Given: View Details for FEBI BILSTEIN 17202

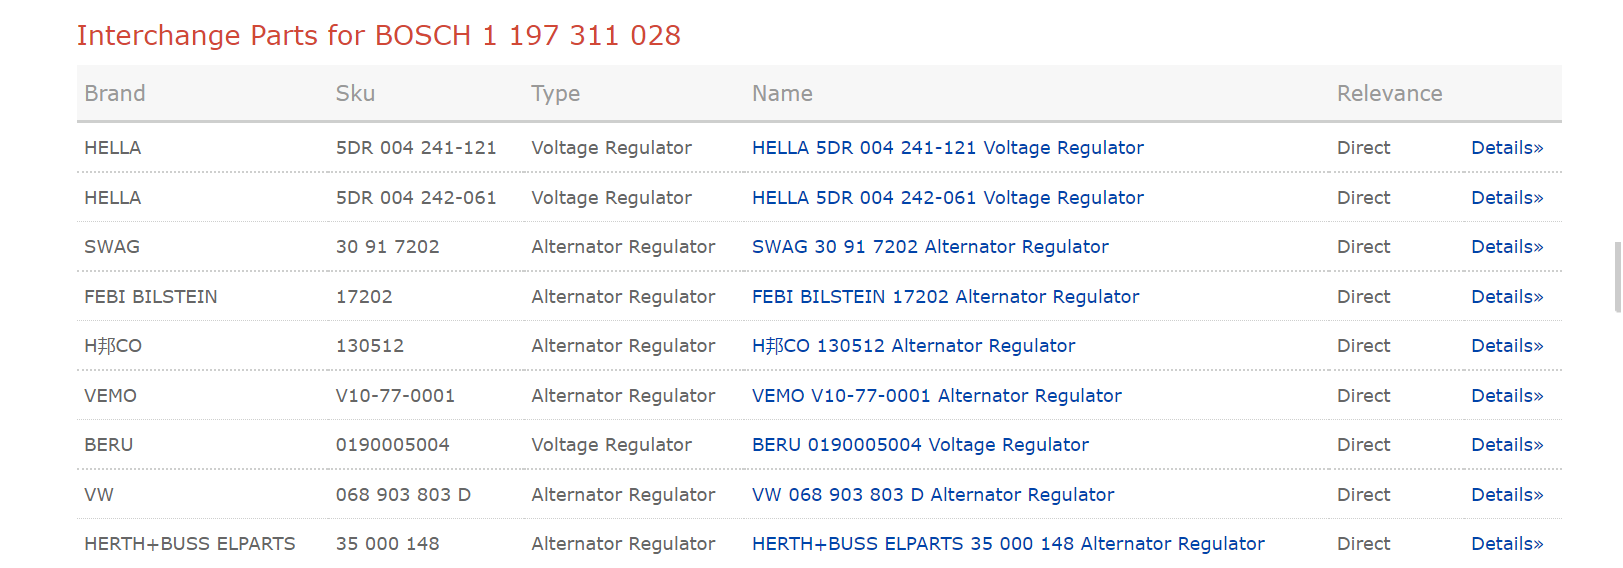Looking at the screenshot, I should (x=1506, y=297).
